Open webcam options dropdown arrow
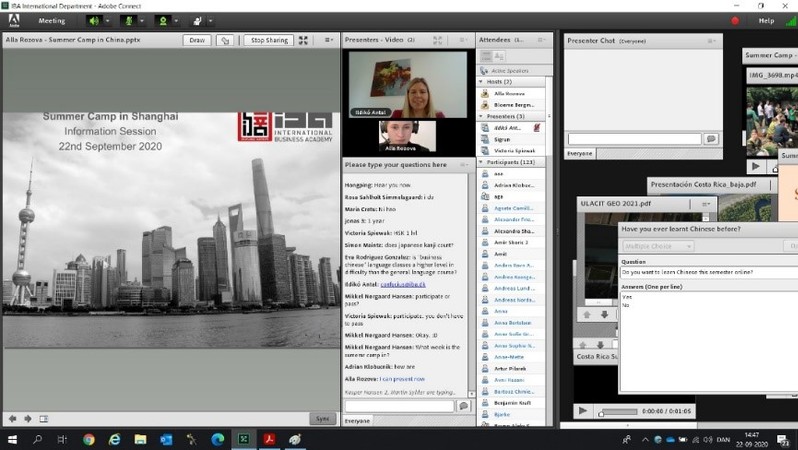This screenshot has width=798, height=450. point(176,21)
